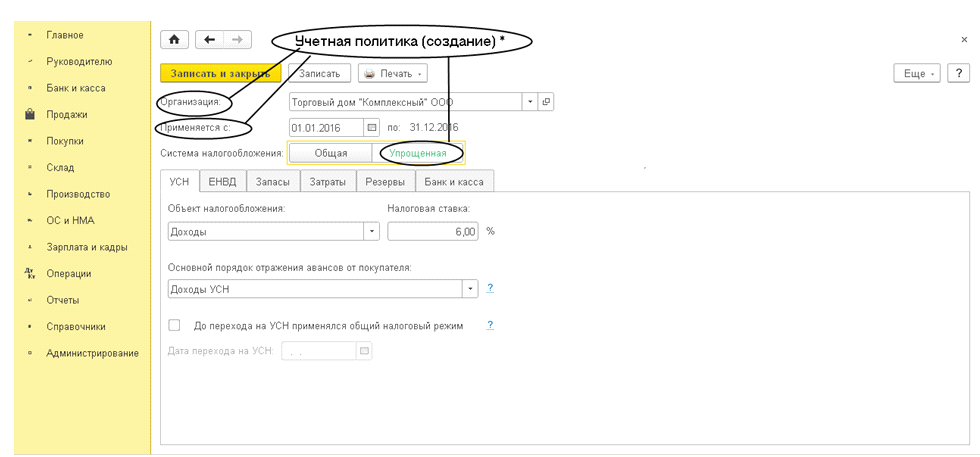Image resolution: width=980 pixels, height=457 pixels.
Task: Toggle 'До перехода на УСН' checkbox
Action: click(x=175, y=325)
